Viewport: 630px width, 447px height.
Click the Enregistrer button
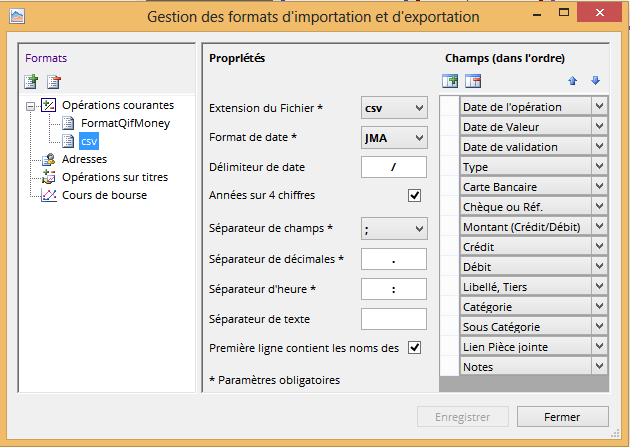tap(464, 416)
